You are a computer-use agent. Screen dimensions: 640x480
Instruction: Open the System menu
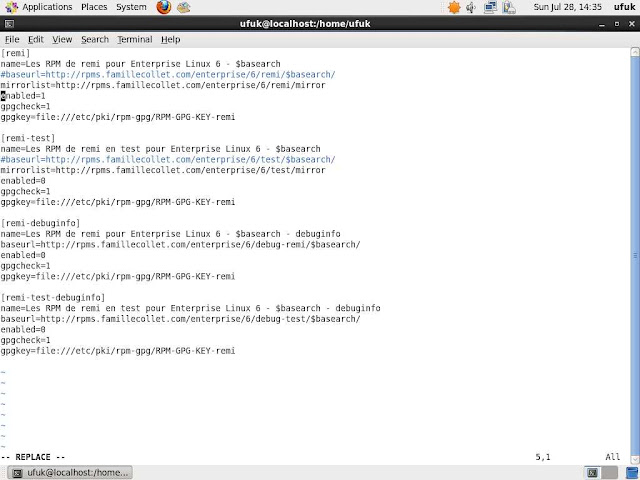click(x=131, y=7)
